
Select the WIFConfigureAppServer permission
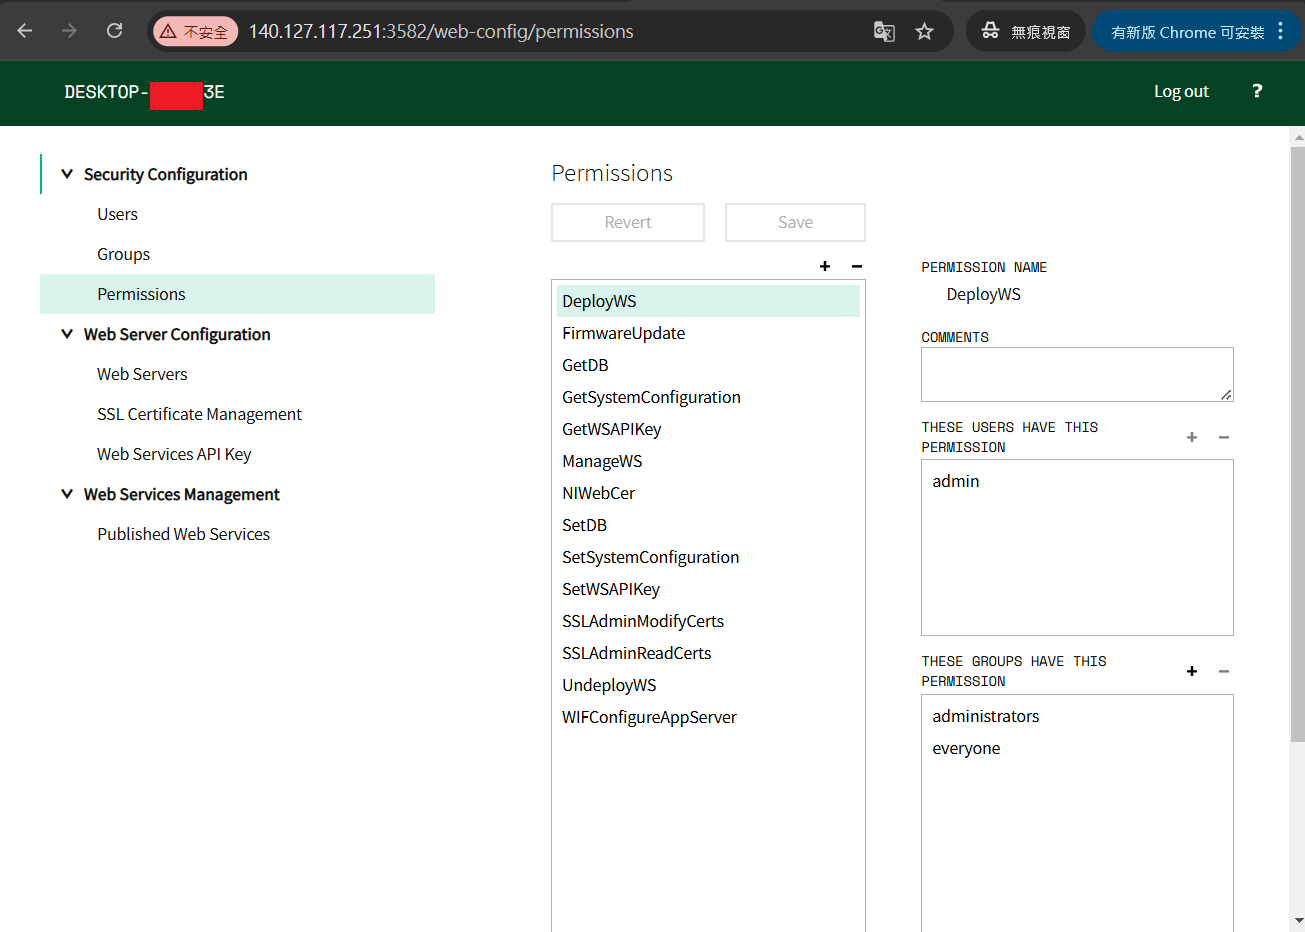(708, 717)
